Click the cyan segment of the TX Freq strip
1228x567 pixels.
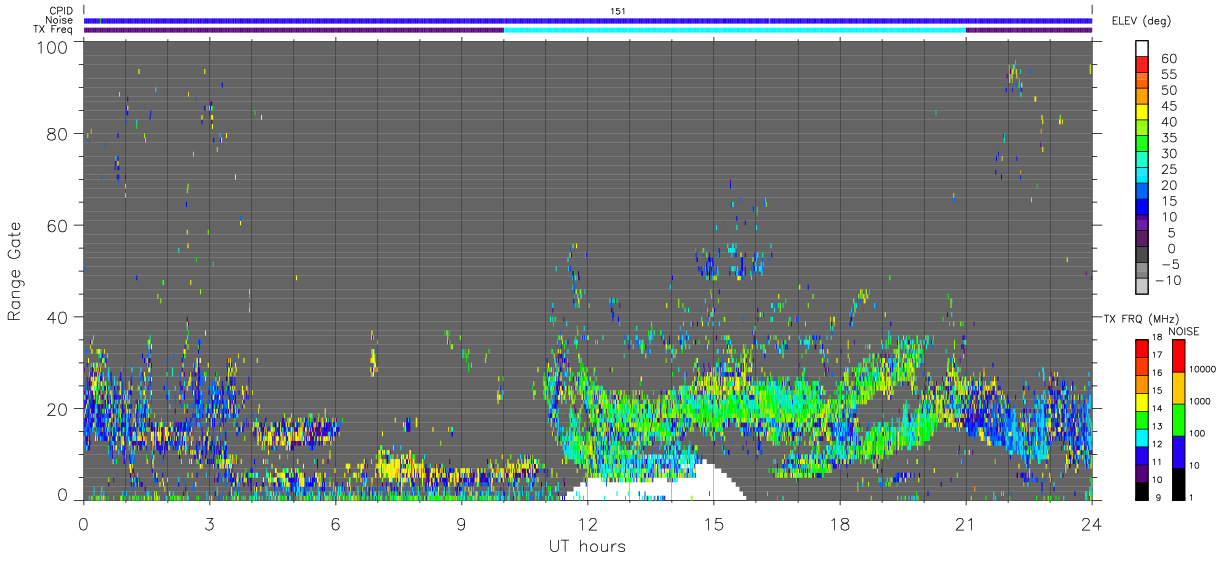tap(735, 29)
